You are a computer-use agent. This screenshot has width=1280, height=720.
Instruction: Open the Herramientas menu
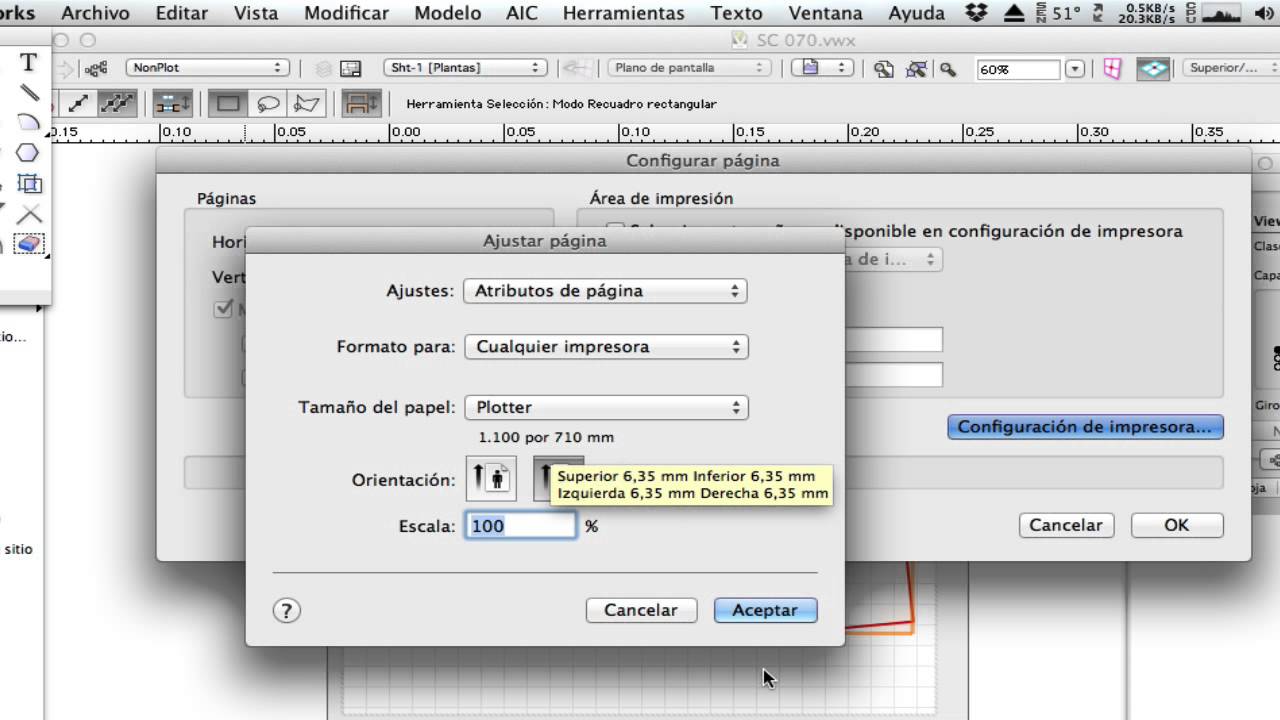pos(624,13)
